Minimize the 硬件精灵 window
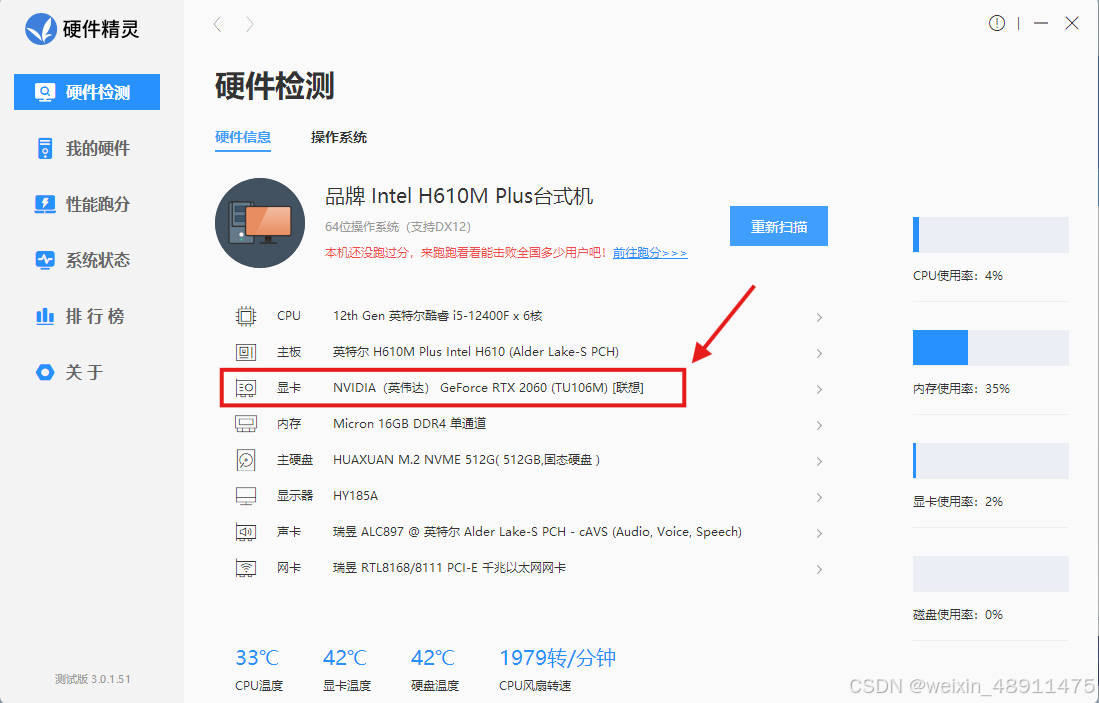 click(1041, 23)
